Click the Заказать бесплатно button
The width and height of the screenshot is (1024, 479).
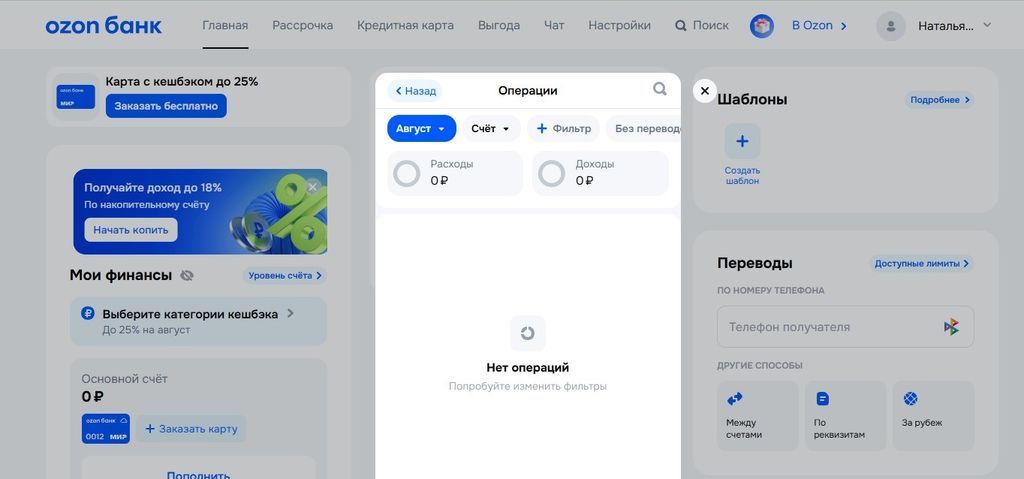(x=166, y=106)
